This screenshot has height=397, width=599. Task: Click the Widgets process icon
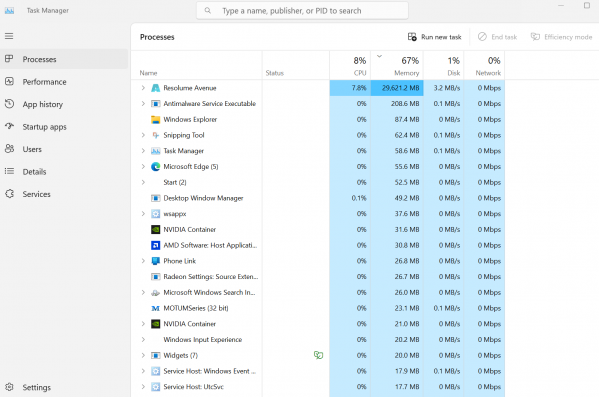pyautogui.click(x=155, y=355)
